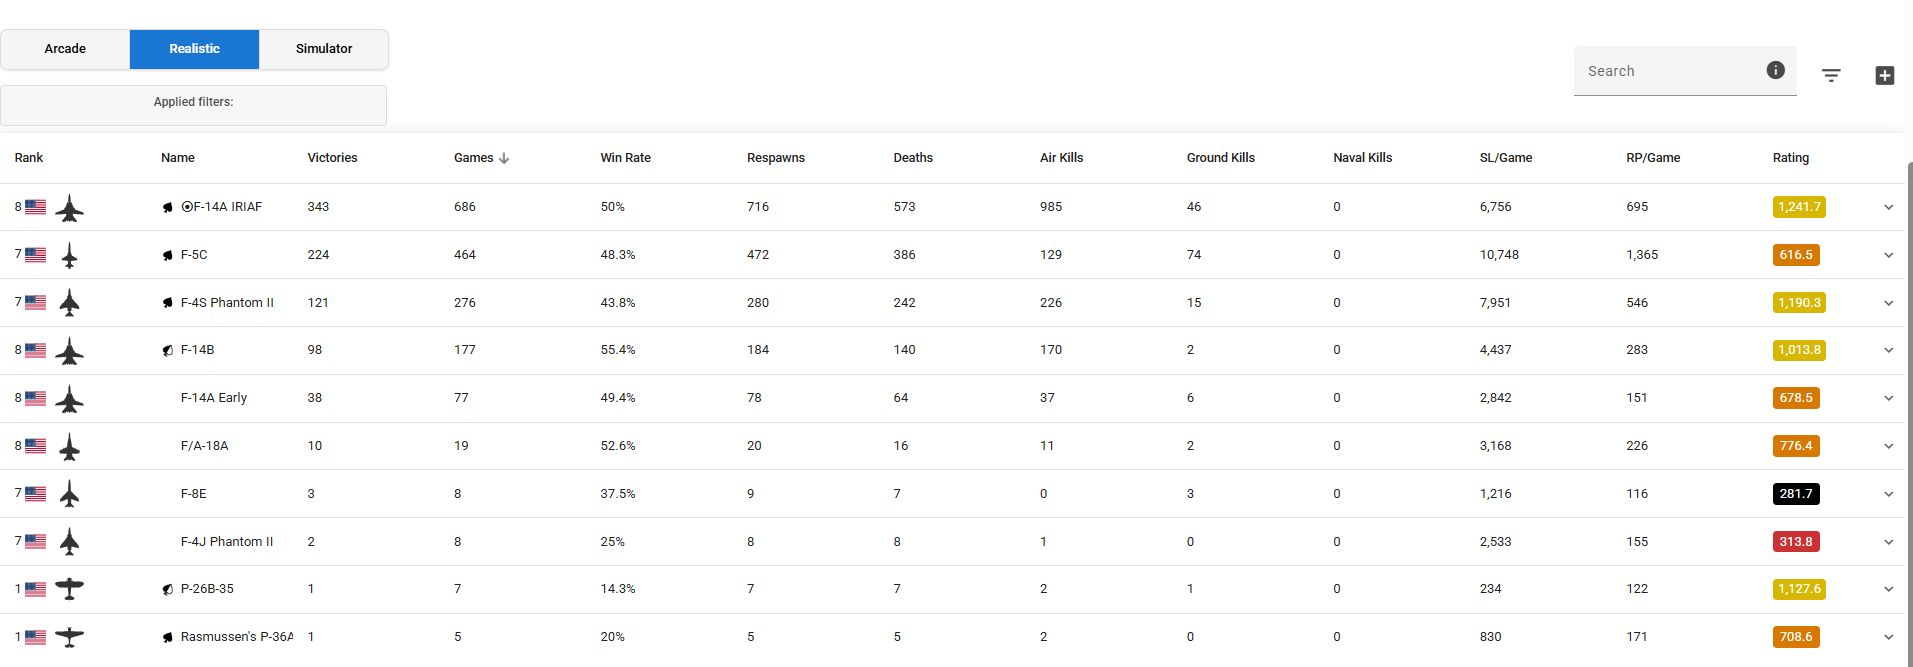Click the US flag in F-8E row

pyautogui.click(x=36, y=494)
